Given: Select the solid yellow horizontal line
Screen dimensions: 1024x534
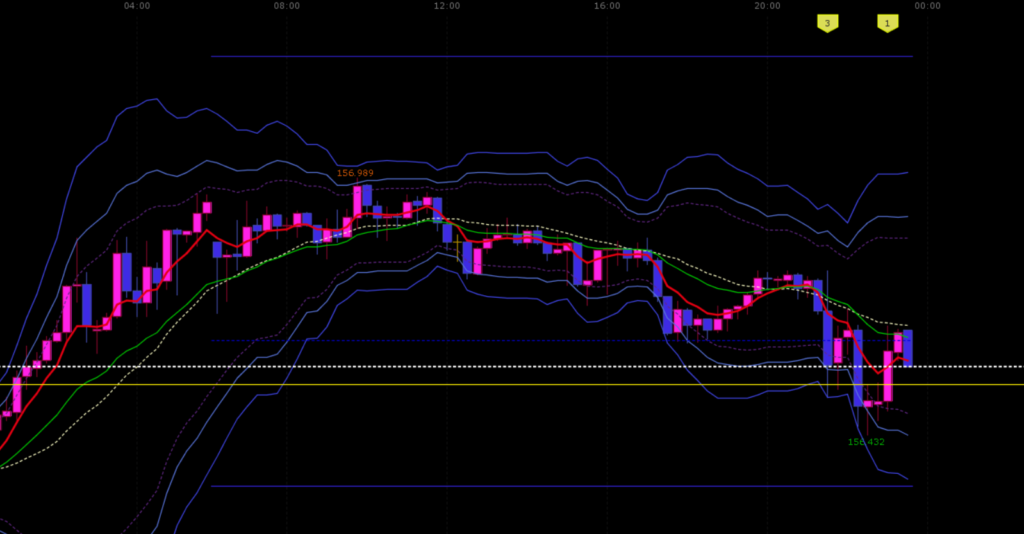Looking at the screenshot, I should (512, 385).
